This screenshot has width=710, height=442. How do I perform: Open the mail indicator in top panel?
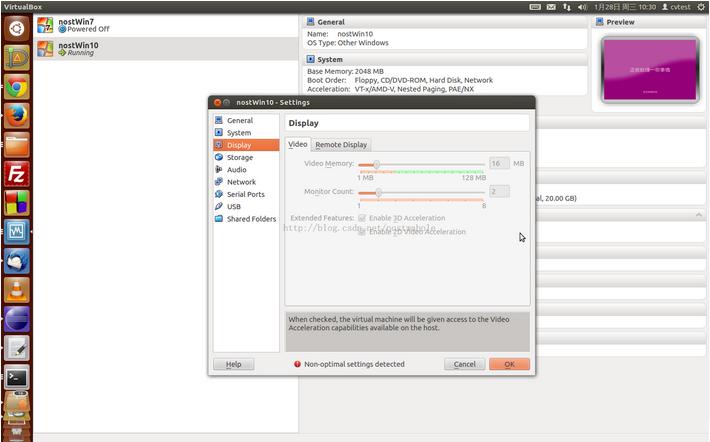[551, 7]
